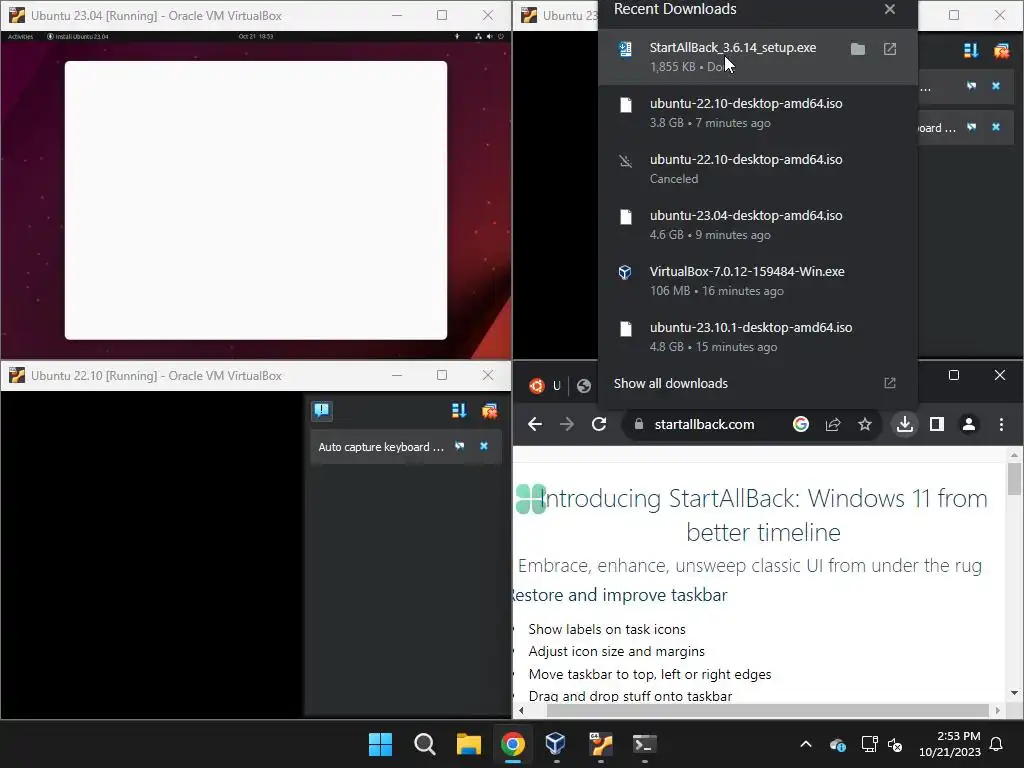
Task: Switch to Chrome on the taskbar
Action: point(513,744)
